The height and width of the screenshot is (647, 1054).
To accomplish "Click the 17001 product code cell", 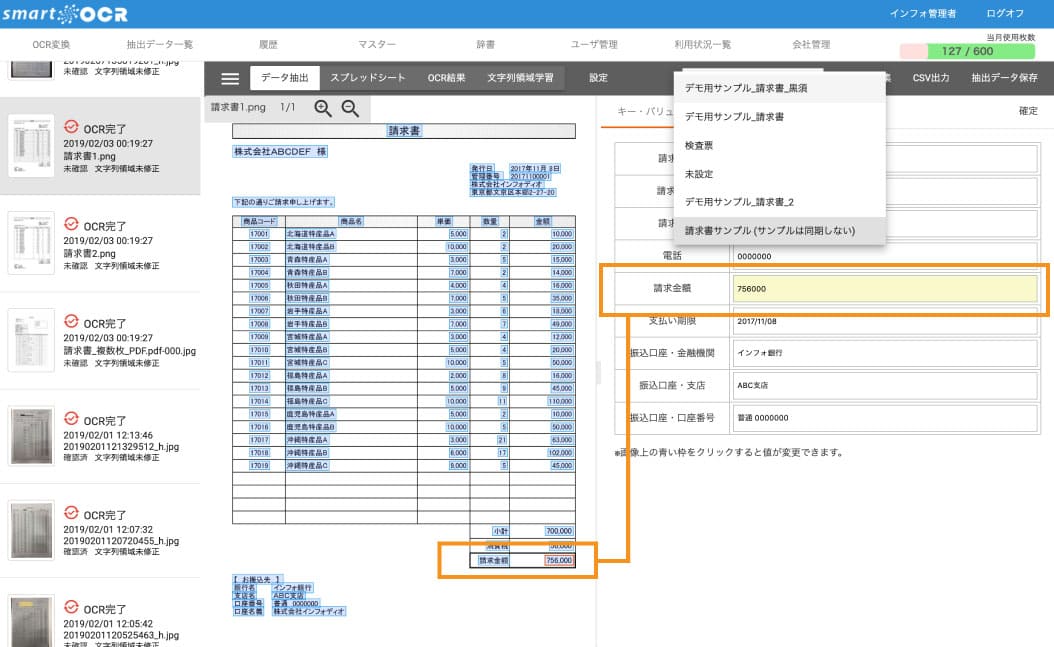I will [259, 234].
